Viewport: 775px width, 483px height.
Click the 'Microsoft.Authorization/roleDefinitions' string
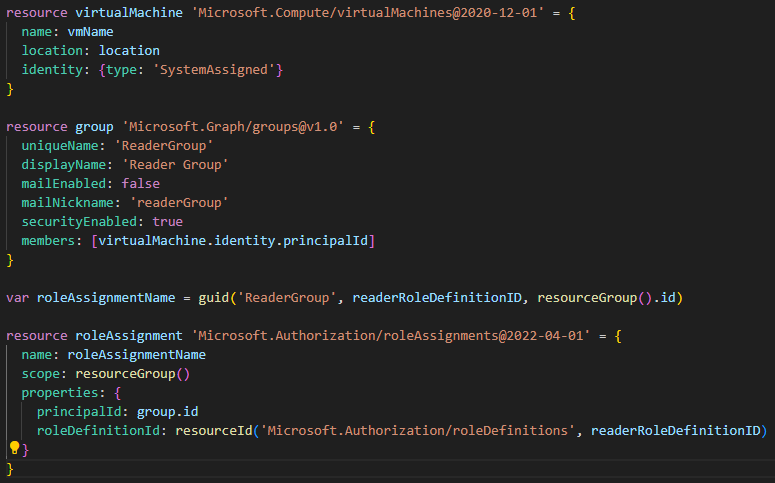(x=418, y=431)
